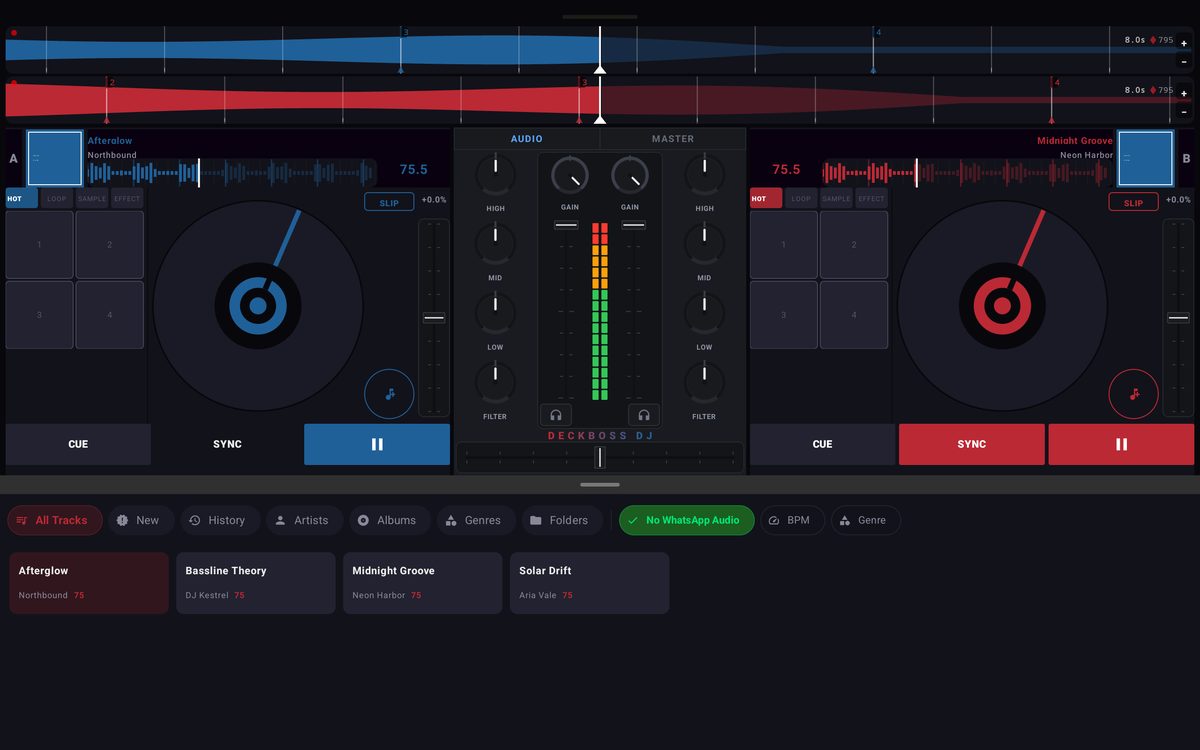Switch to the AUDIO mixer tab
This screenshot has width=1200, height=750.
coord(527,139)
